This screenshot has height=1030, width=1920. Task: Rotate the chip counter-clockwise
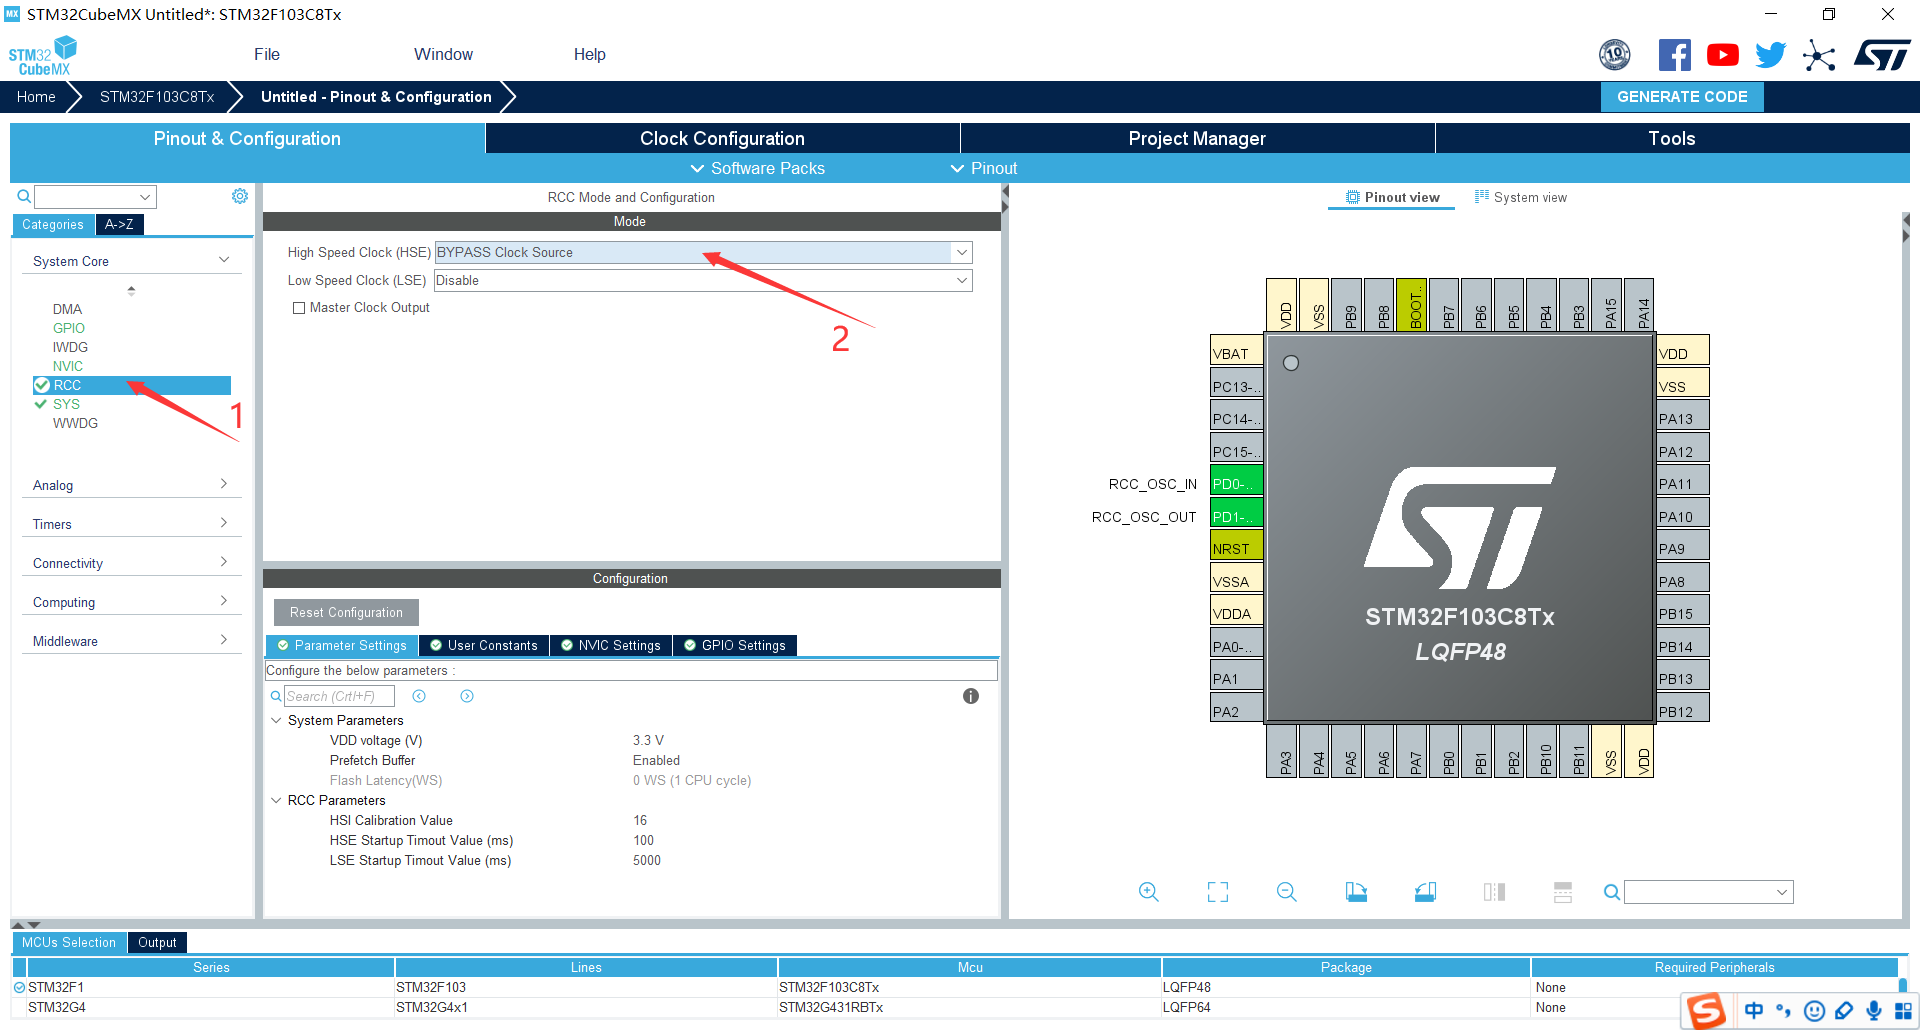click(1426, 892)
